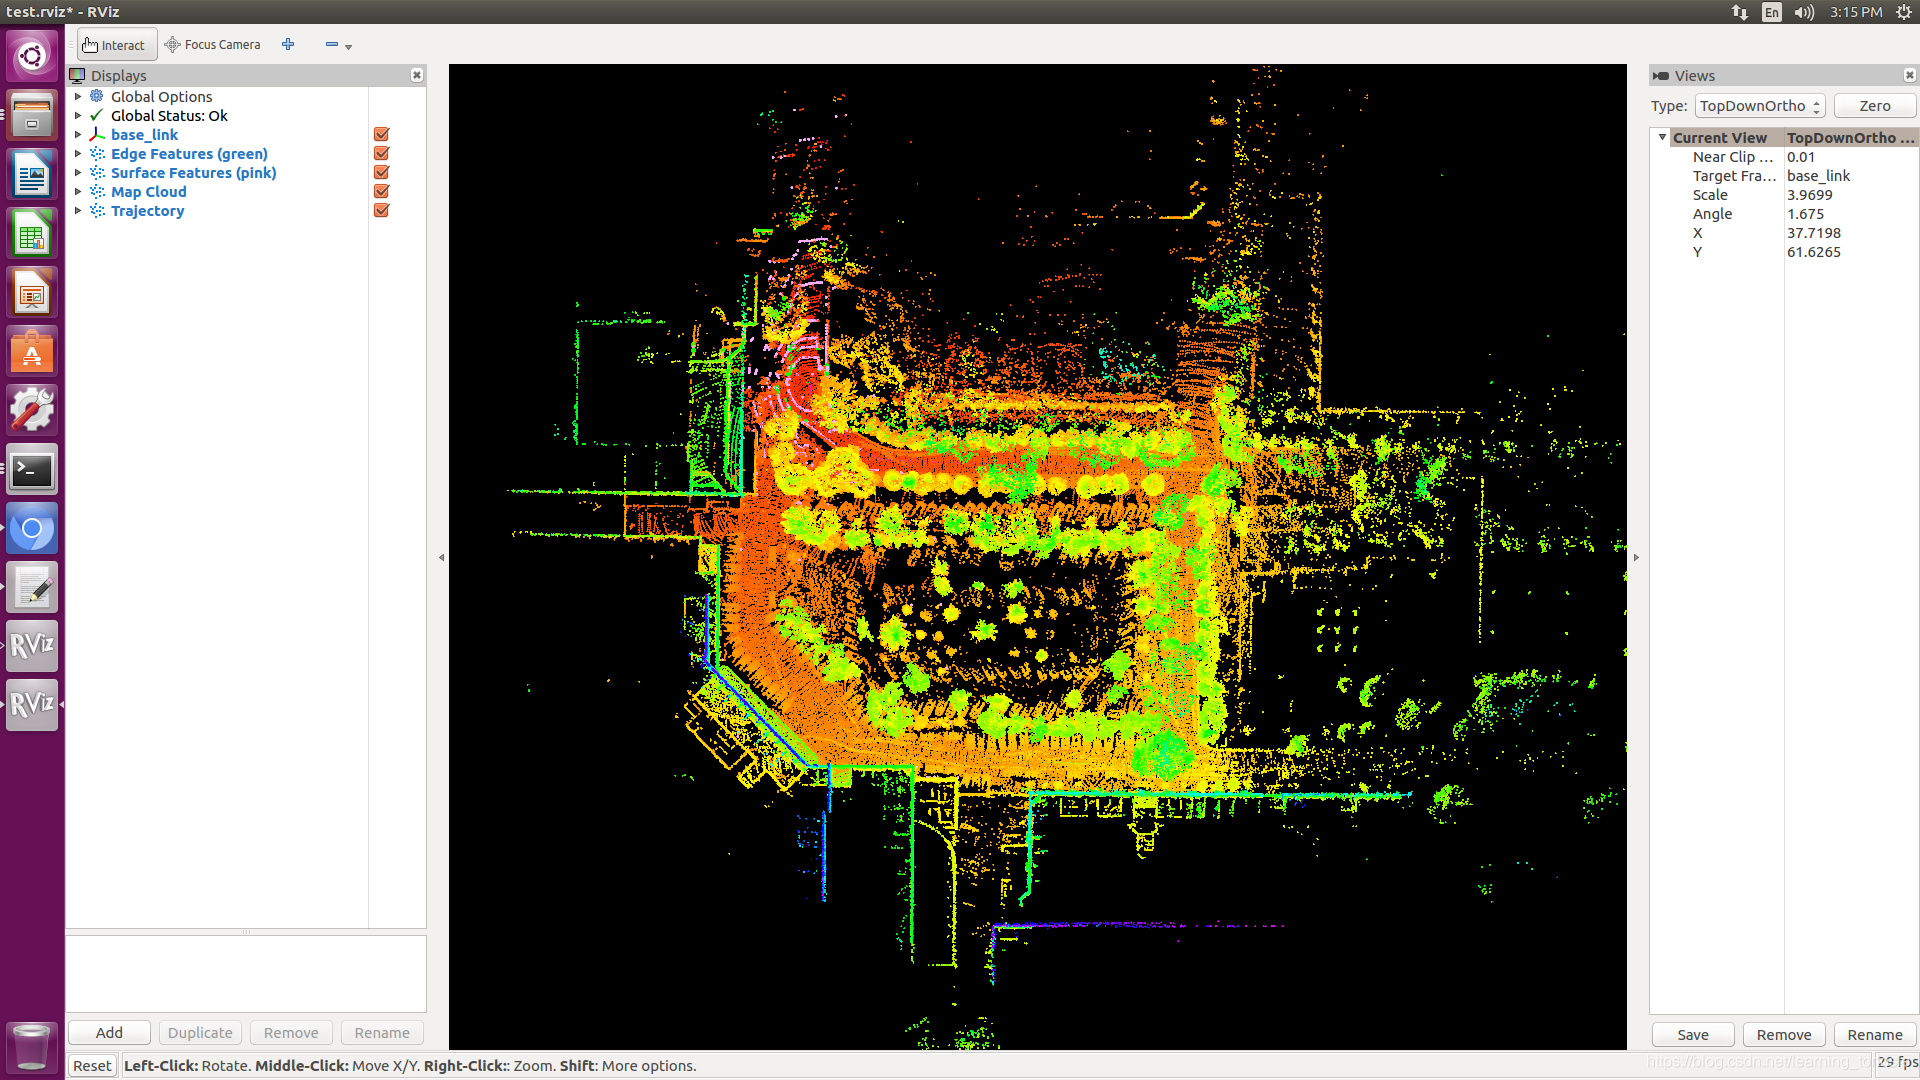1920x1080 pixels.
Task: Click the Scale value field 3.9699
Action: (x=1810, y=195)
